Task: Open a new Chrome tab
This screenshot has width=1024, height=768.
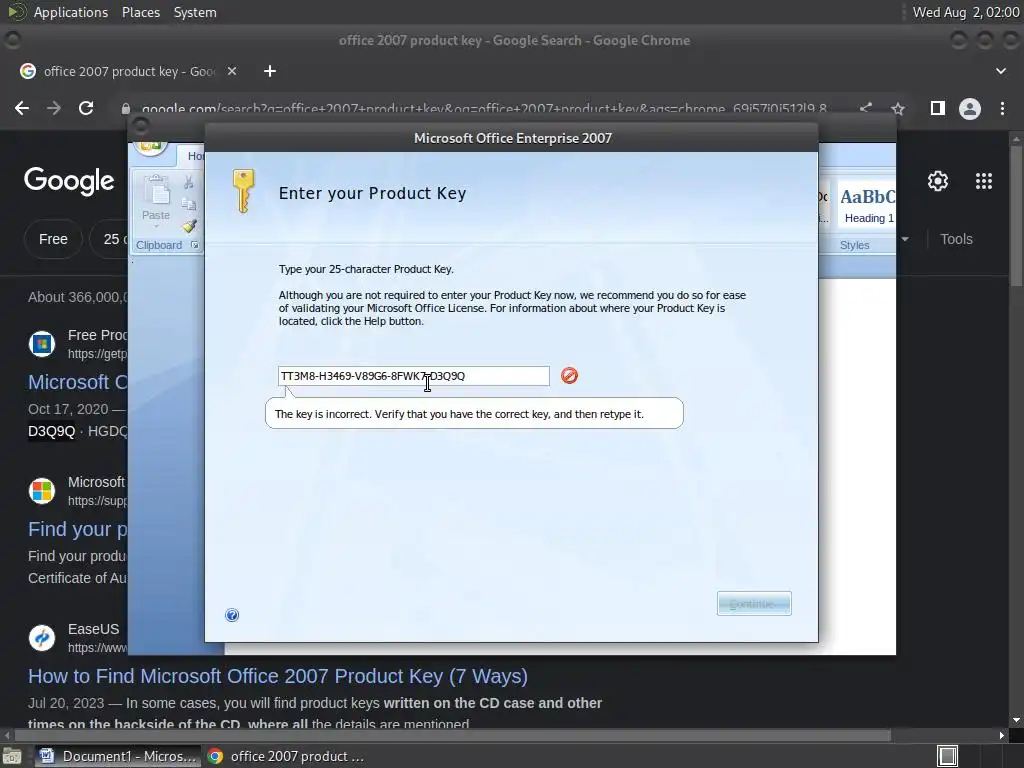Action: coord(270,71)
